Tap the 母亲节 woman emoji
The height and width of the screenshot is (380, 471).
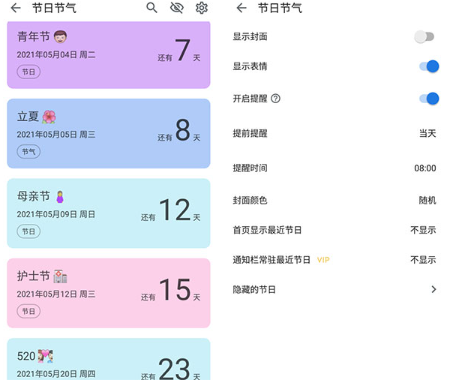(x=60, y=197)
